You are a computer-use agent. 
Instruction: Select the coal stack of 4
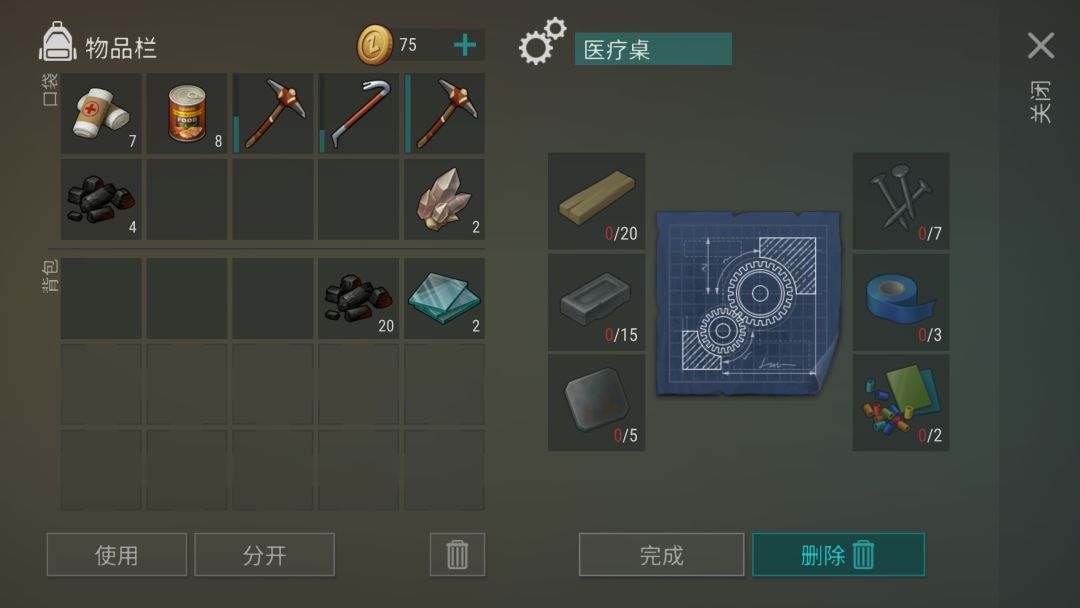pyautogui.click(x=101, y=200)
